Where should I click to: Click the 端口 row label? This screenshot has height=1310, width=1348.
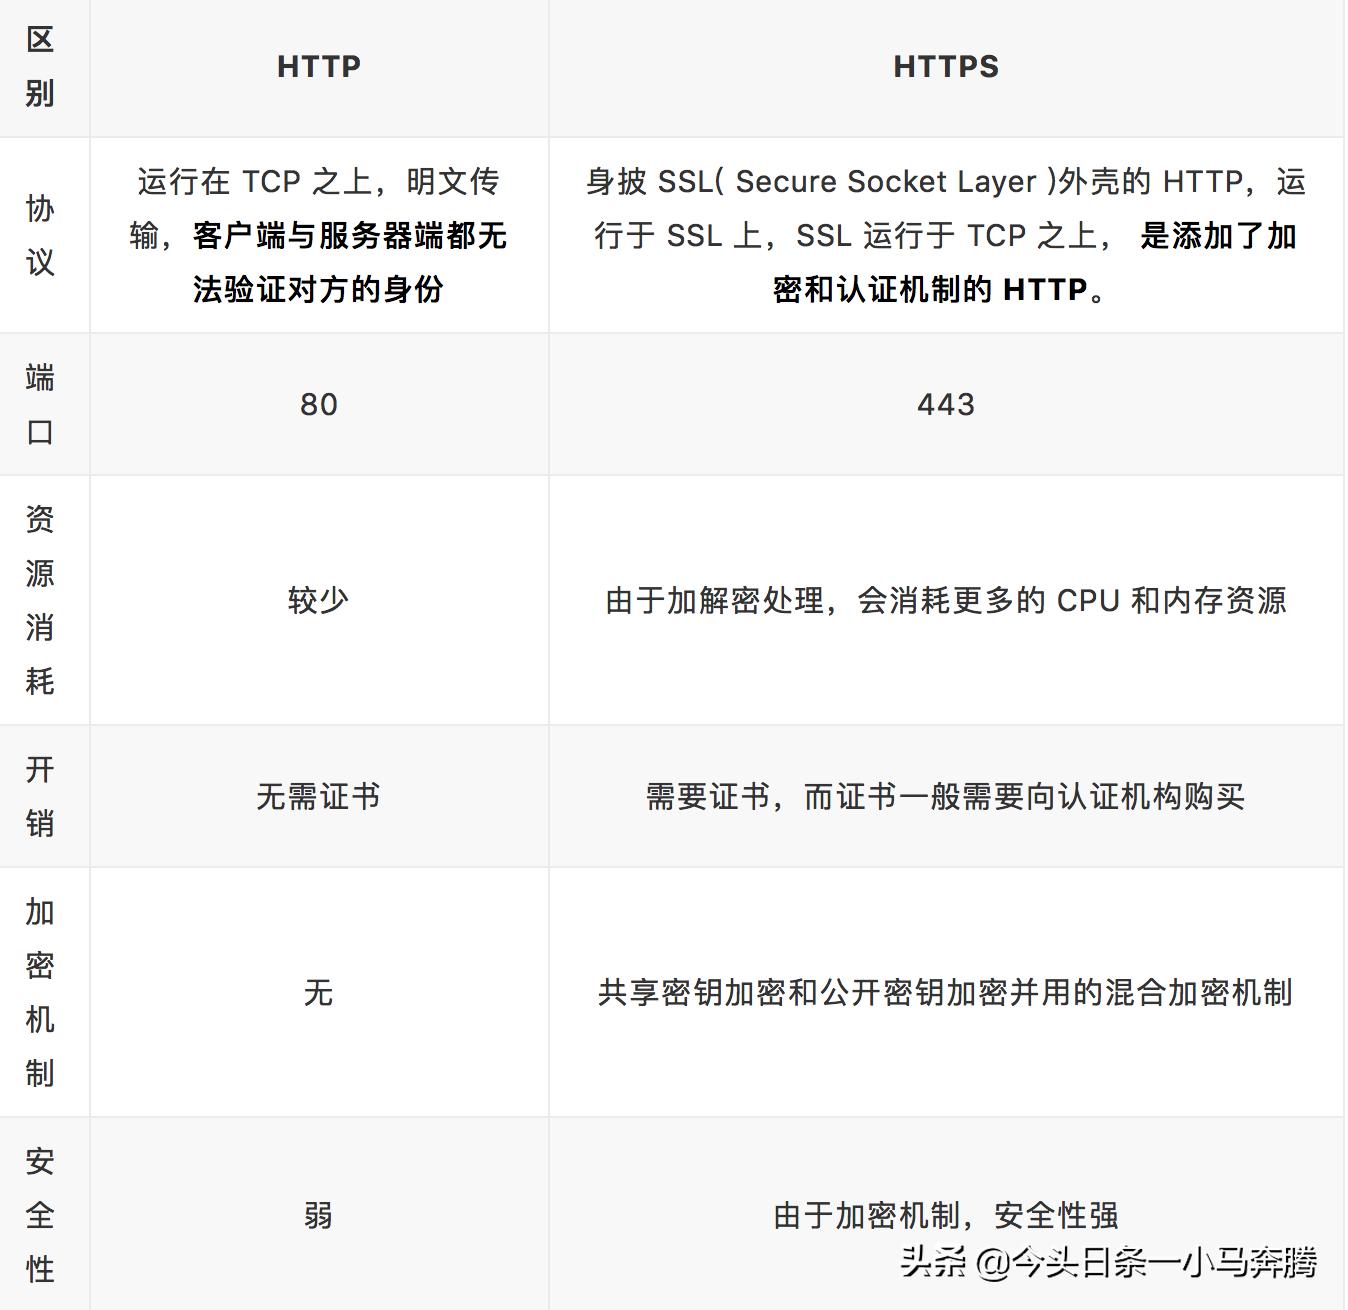(x=41, y=403)
